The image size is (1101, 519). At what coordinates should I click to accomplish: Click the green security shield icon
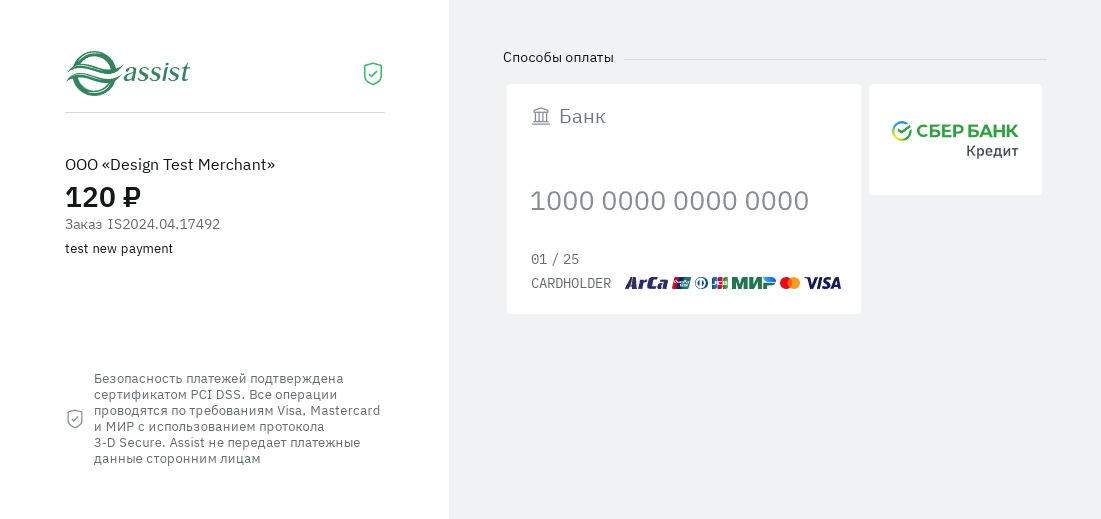point(373,74)
